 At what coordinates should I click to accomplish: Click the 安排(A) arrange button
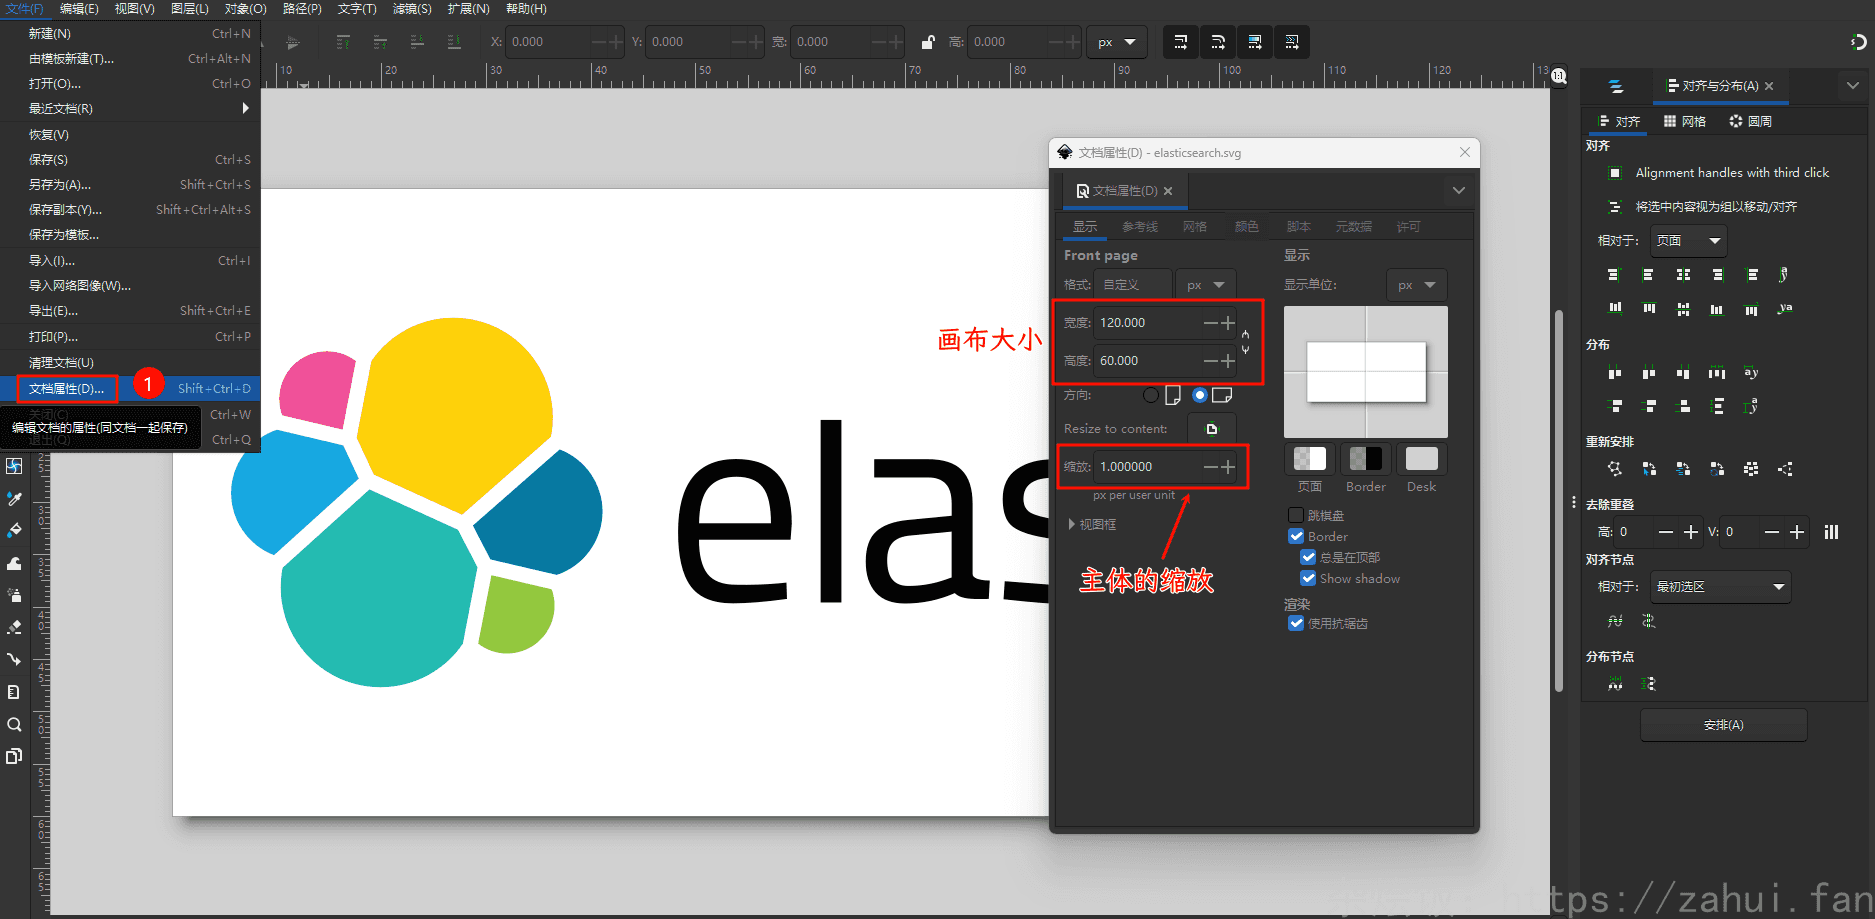(1723, 725)
